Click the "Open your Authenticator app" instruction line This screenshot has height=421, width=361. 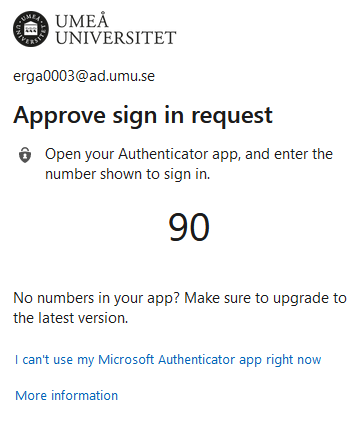(x=189, y=154)
